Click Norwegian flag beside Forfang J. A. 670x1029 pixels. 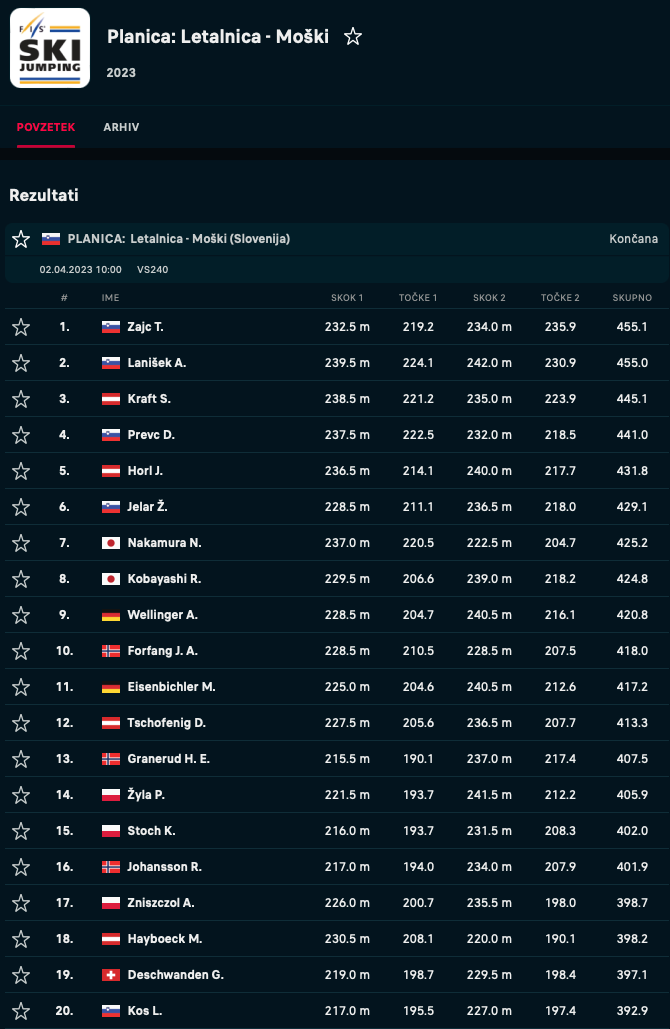111,652
